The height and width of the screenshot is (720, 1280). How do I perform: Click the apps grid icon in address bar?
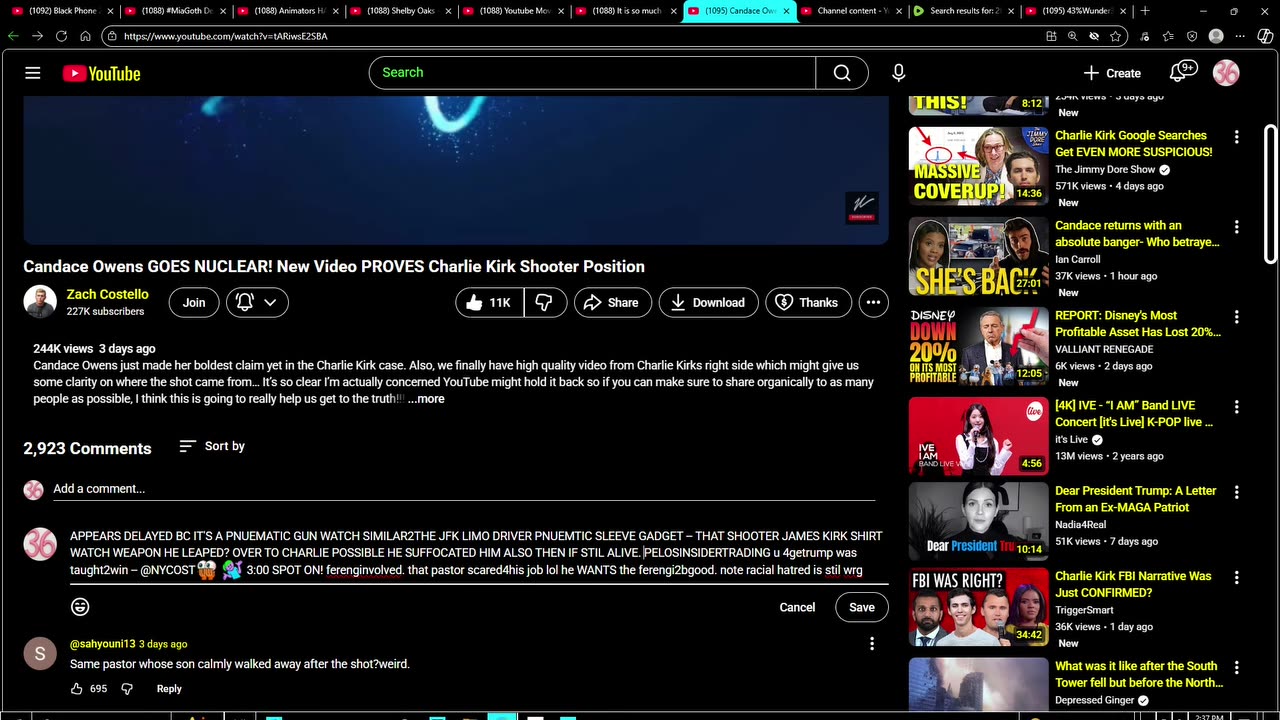click(1051, 36)
